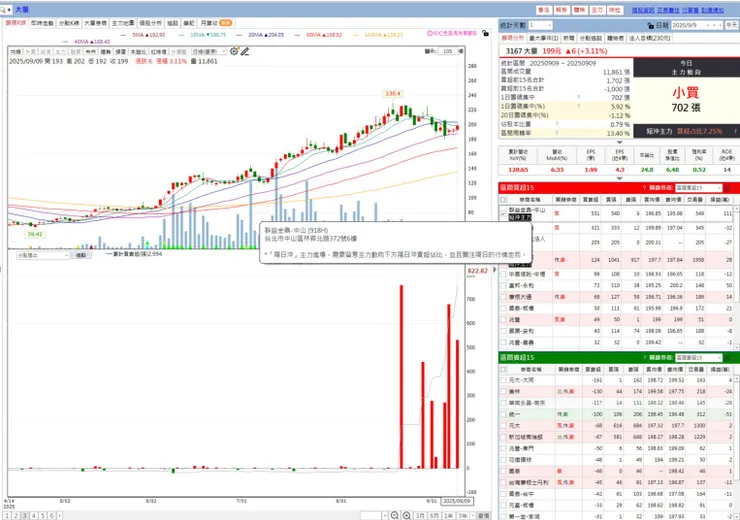Switch to the 即時走勢 tab
The width and height of the screenshot is (740, 520).
(42, 23)
